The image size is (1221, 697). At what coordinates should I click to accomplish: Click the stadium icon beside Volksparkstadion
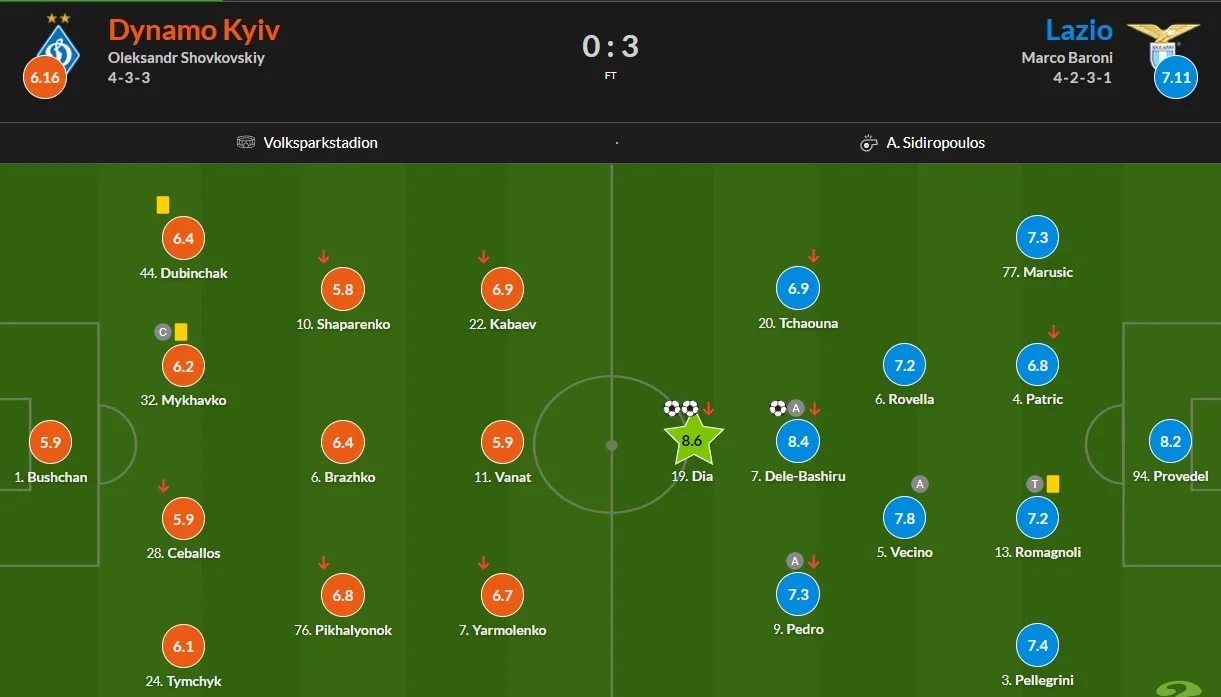pos(246,143)
